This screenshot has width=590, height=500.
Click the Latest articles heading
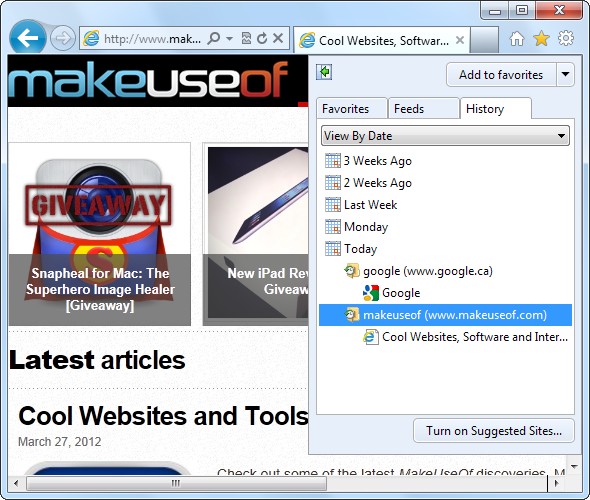97,360
